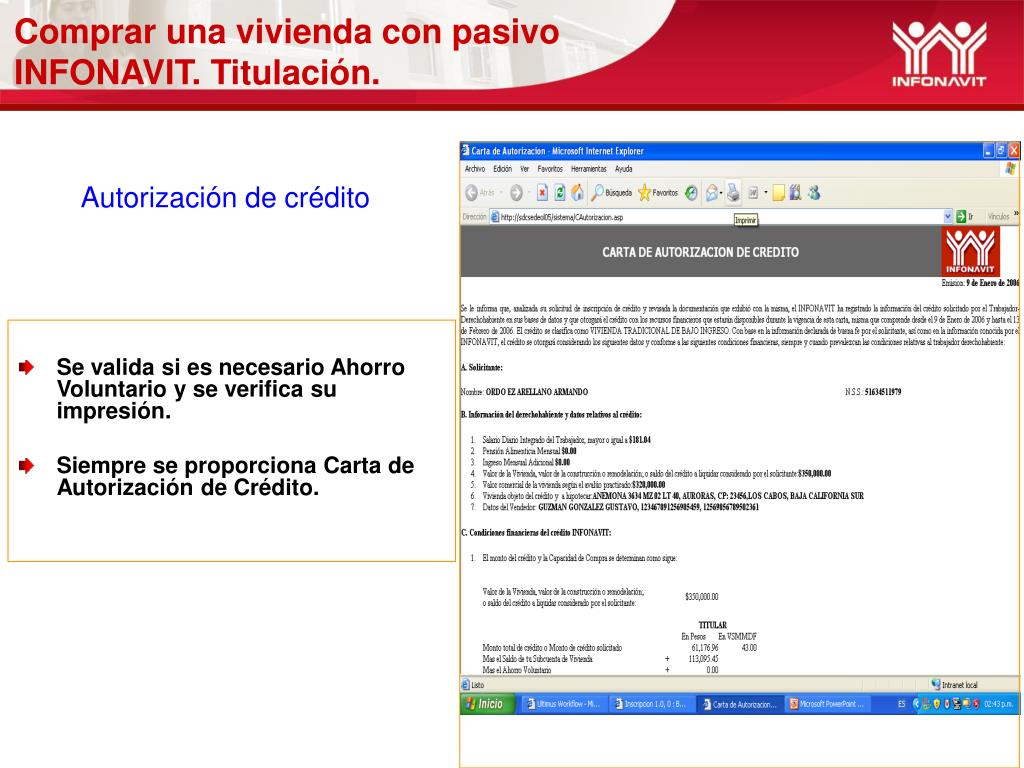Open the Favoritos star toolbar button
This screenshot has height=768, width=1024.
(x=658, y=193)
